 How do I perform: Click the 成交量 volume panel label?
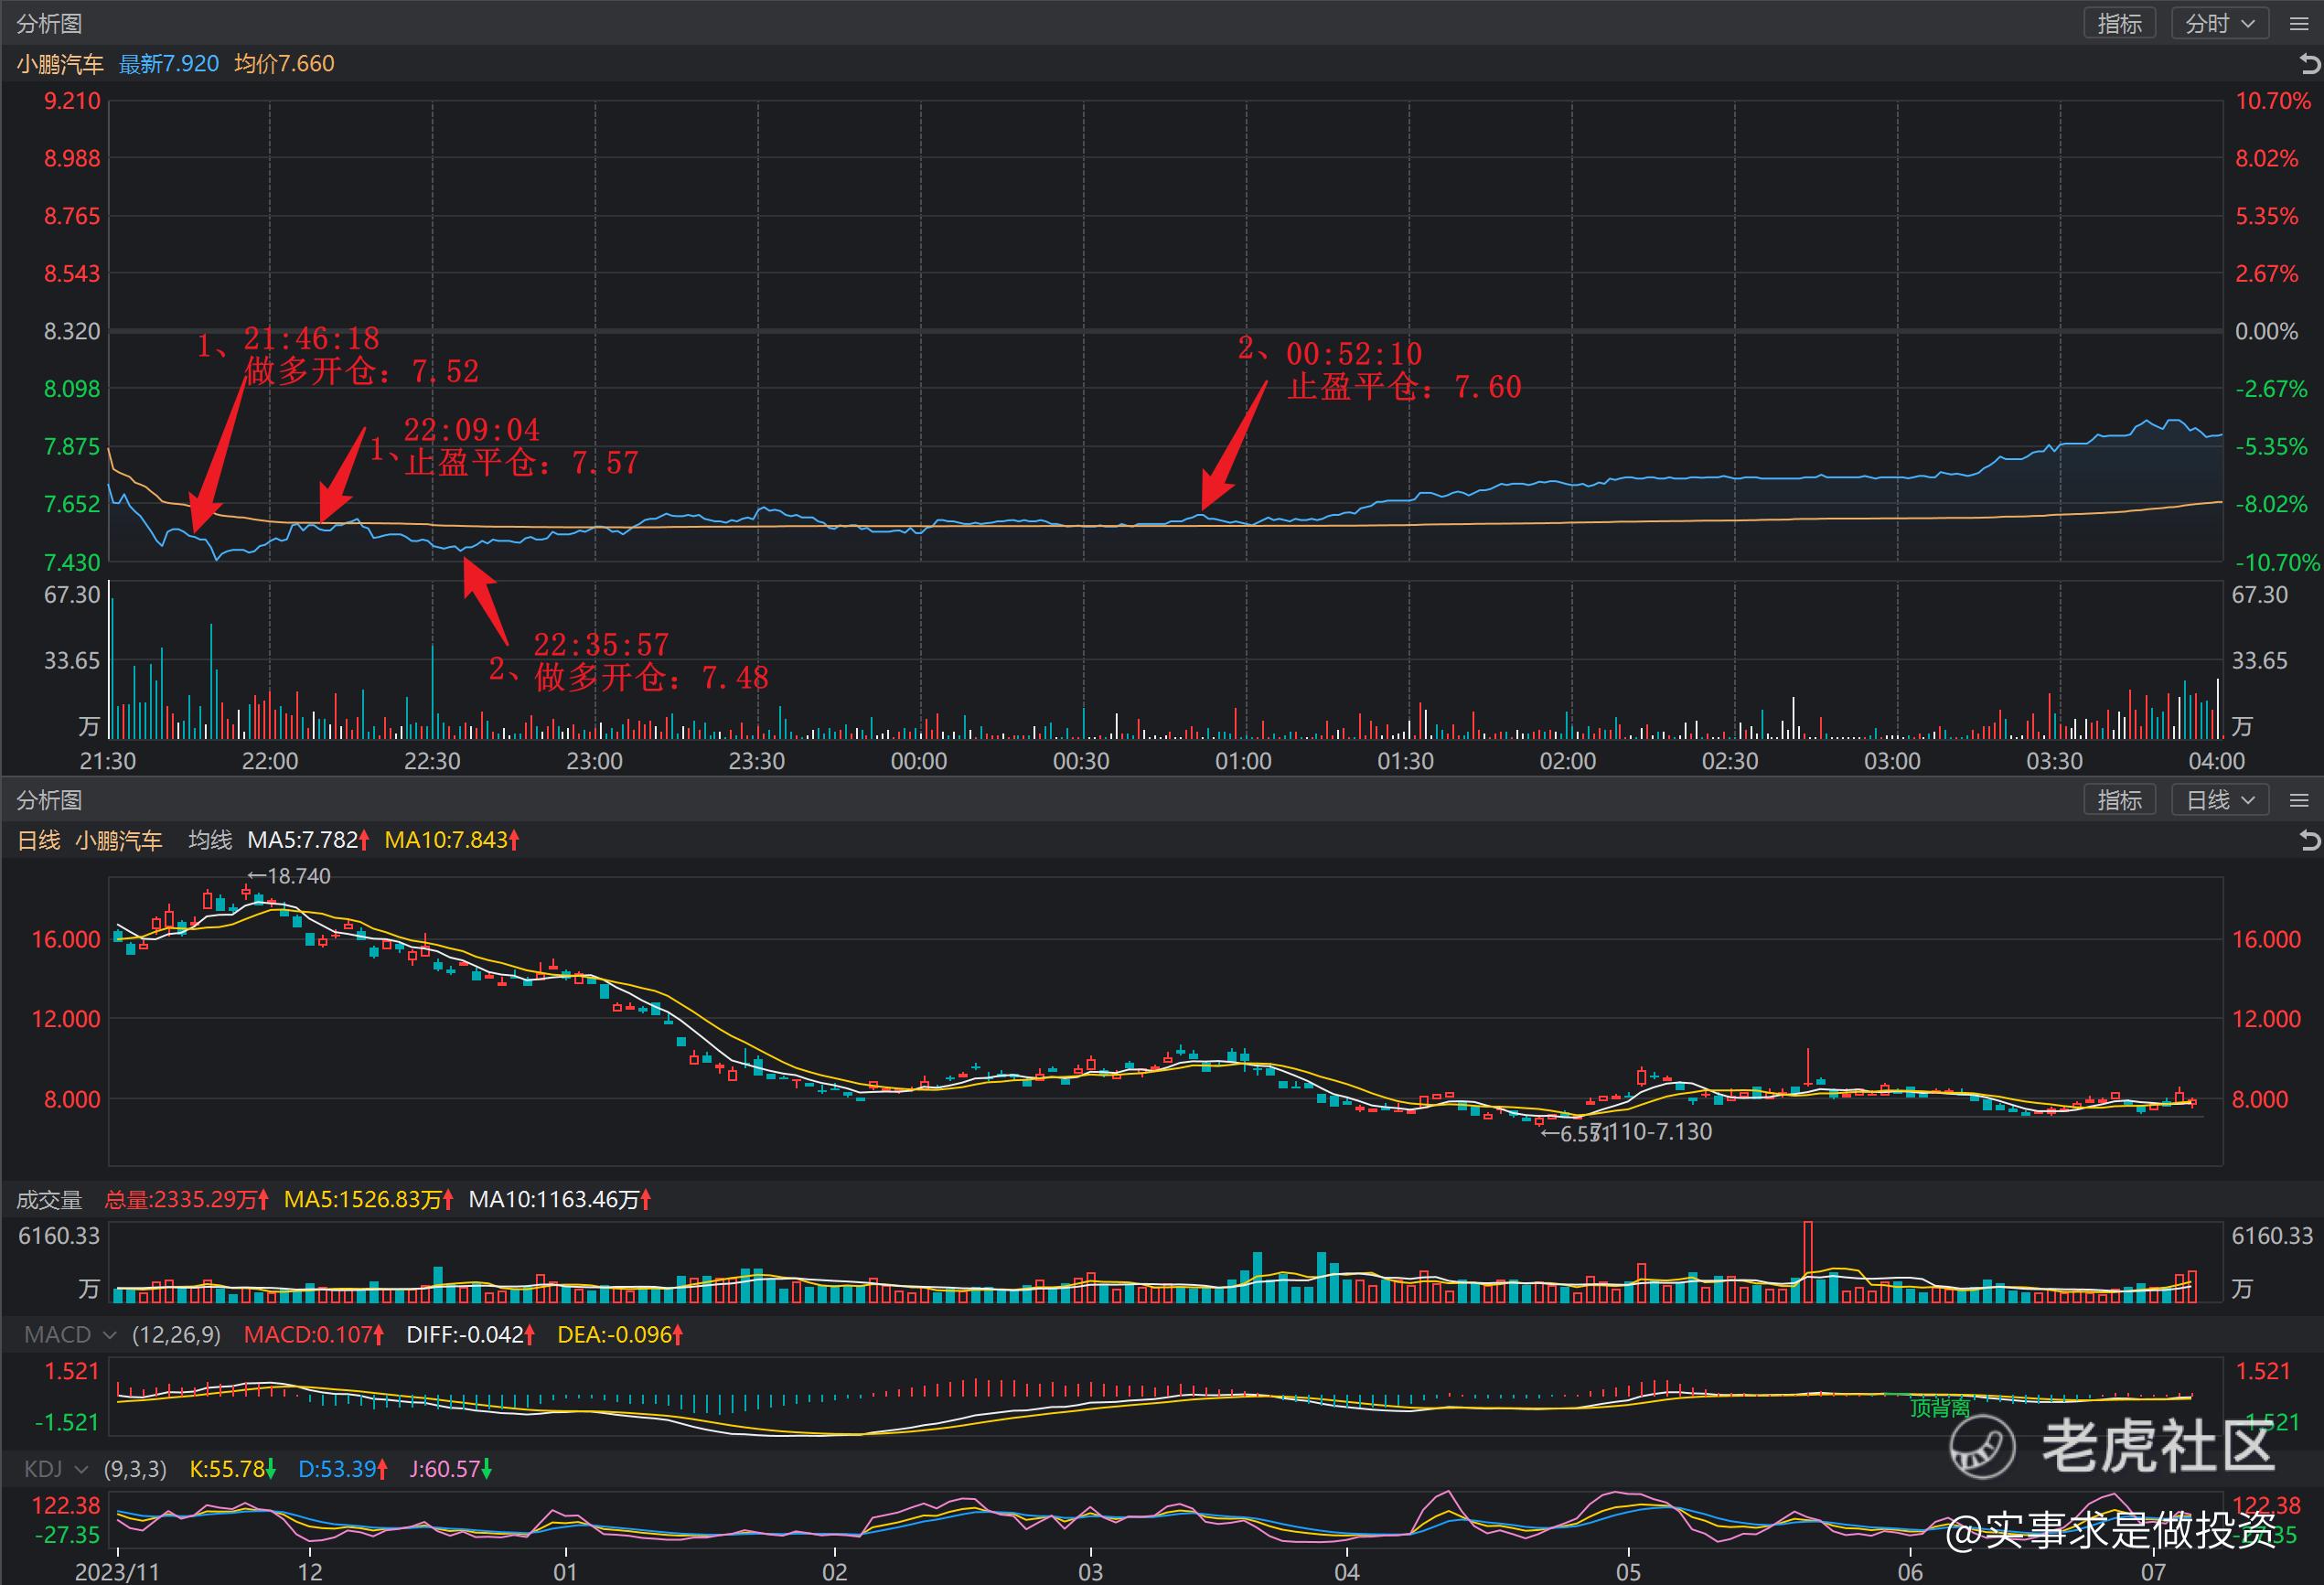coord(49,1199)
